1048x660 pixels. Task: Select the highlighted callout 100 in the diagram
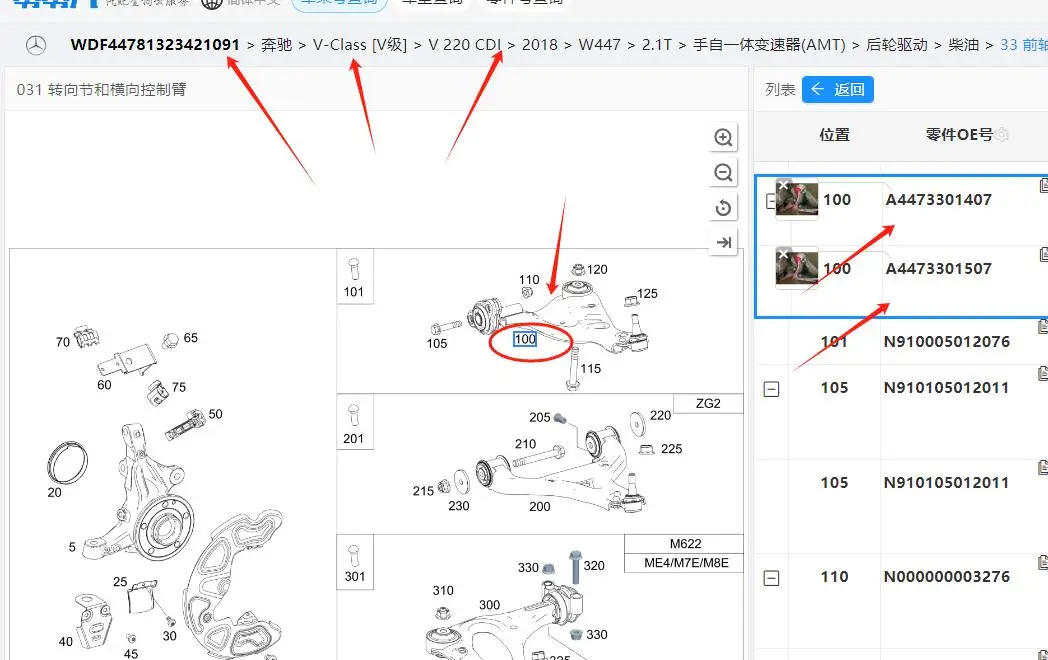(525, 339)
